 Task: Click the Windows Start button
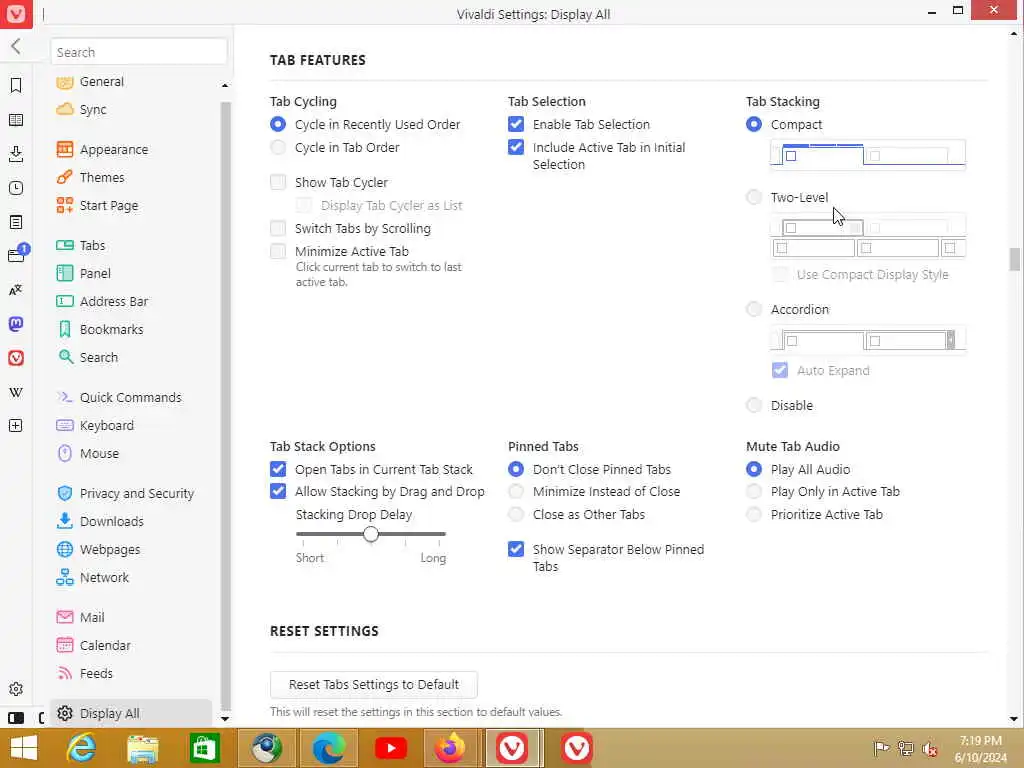[24, 748]
